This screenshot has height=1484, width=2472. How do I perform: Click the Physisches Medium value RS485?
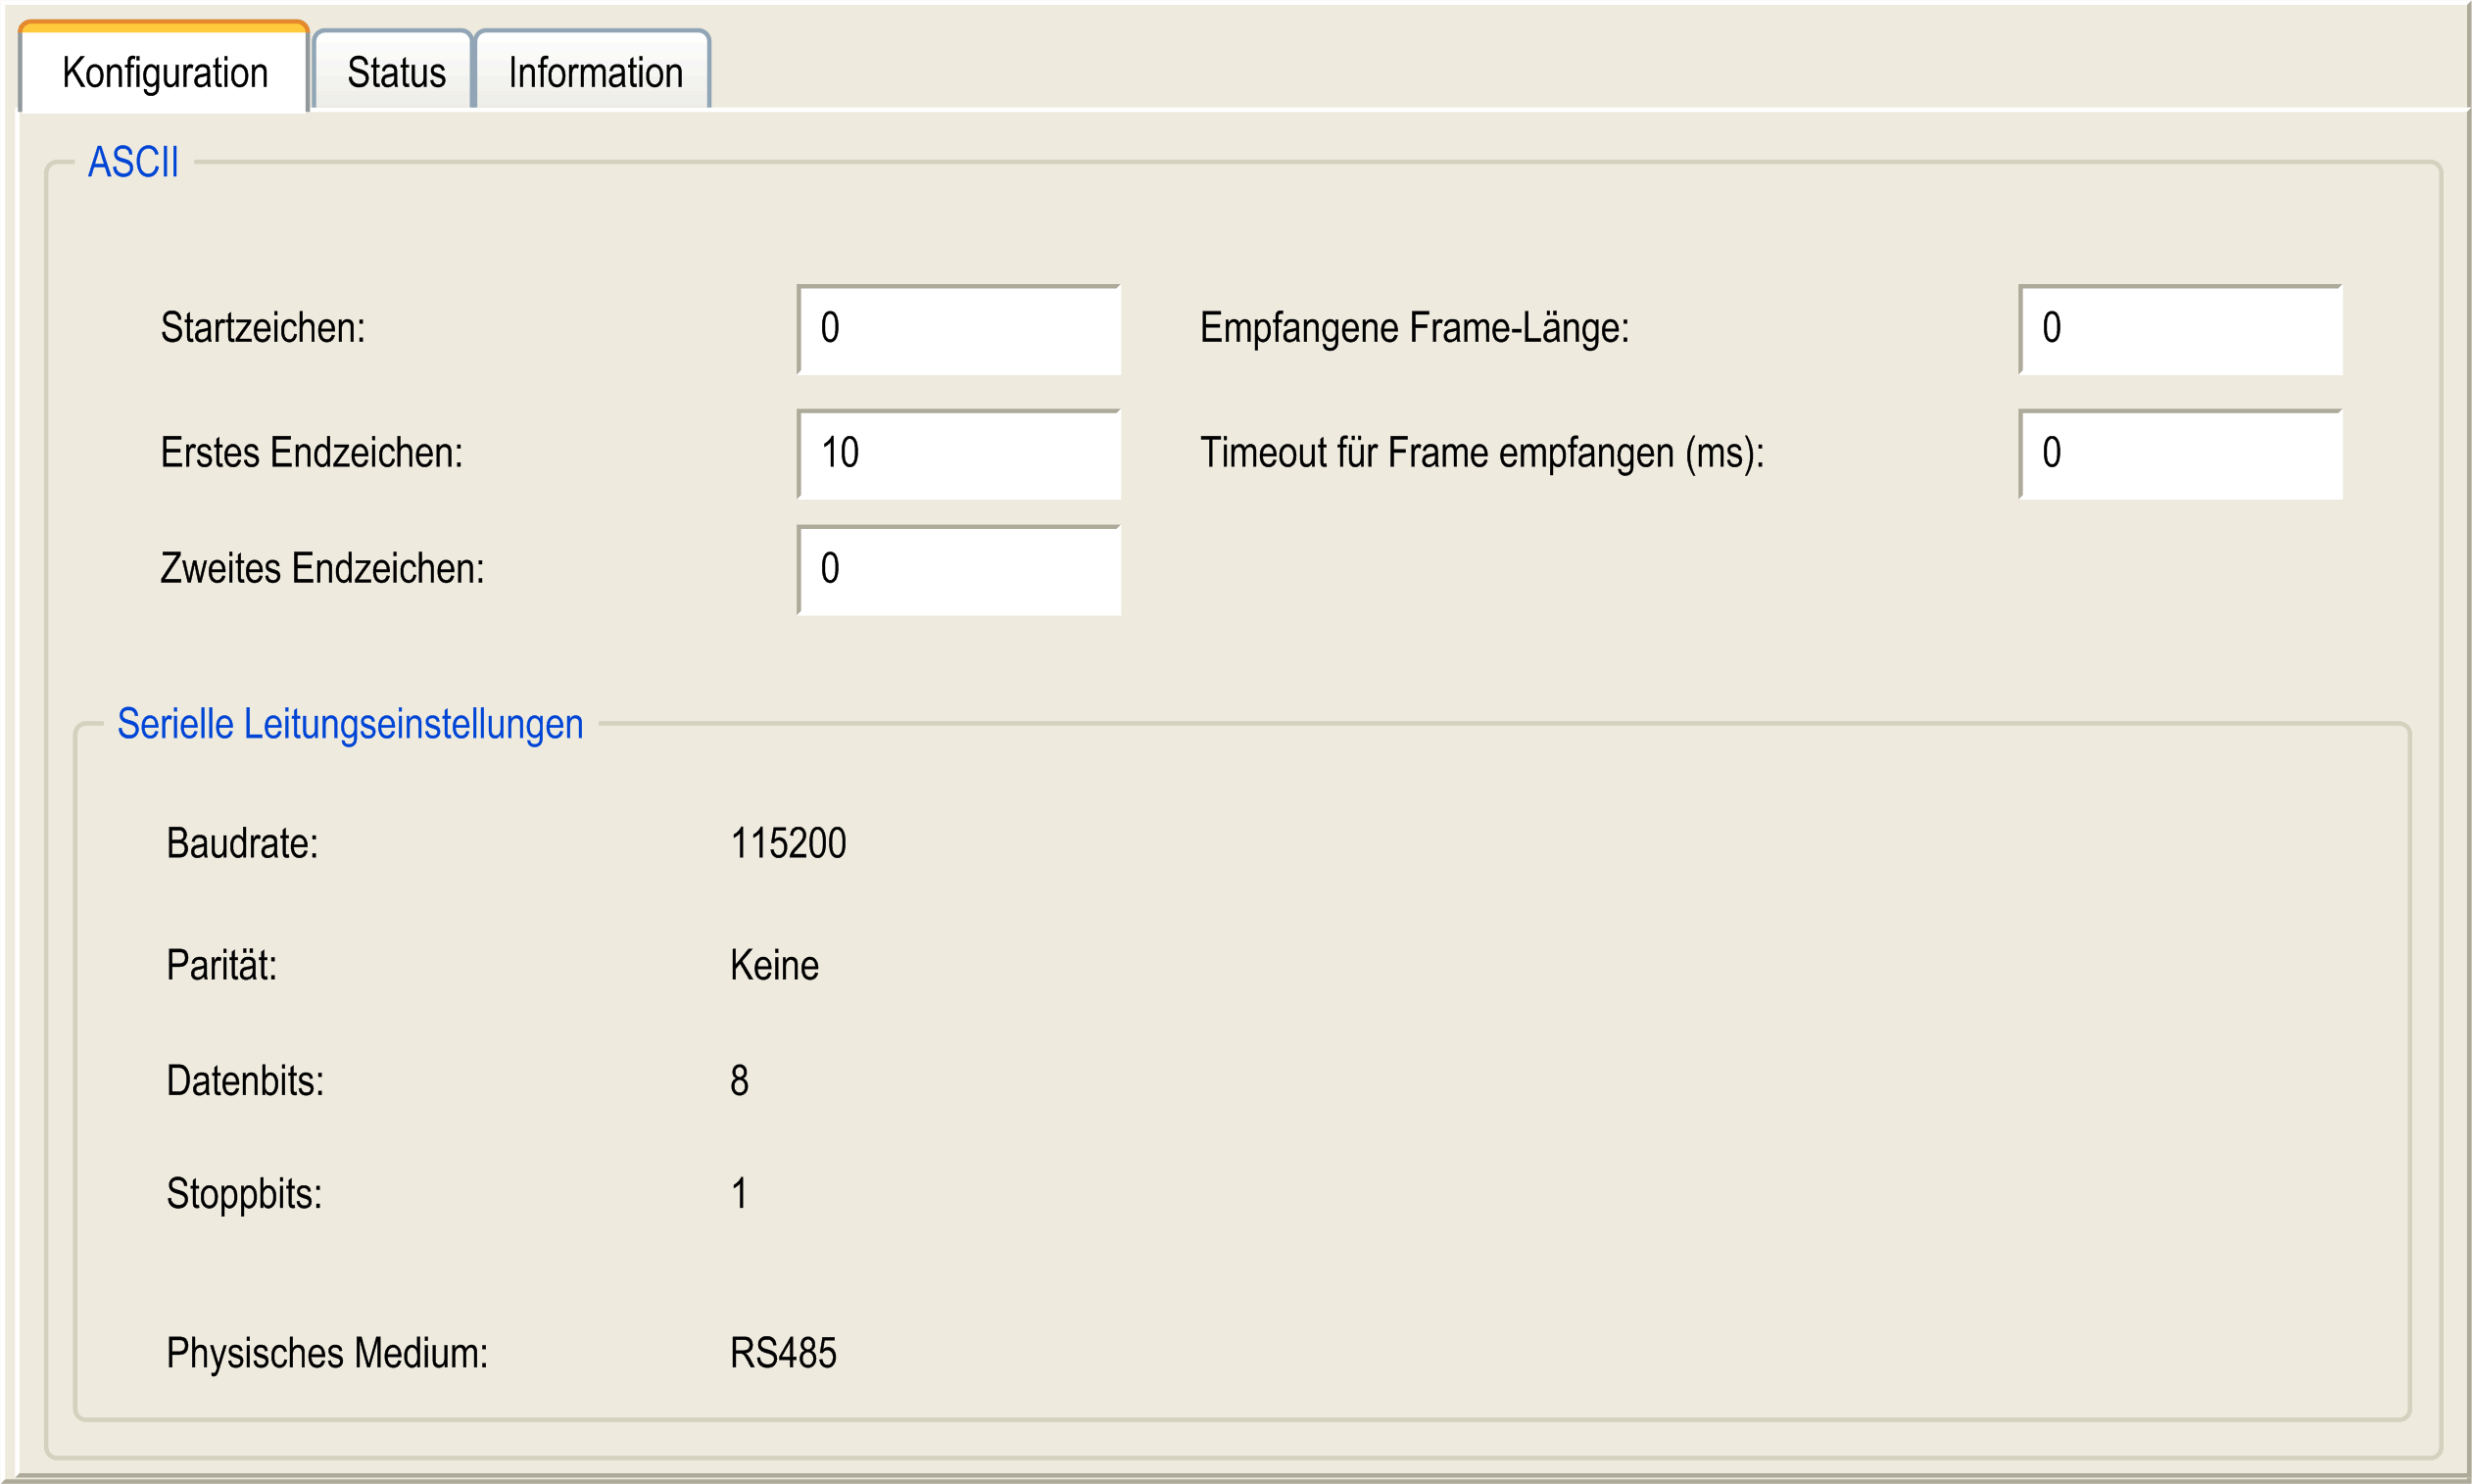point(783,1353)
